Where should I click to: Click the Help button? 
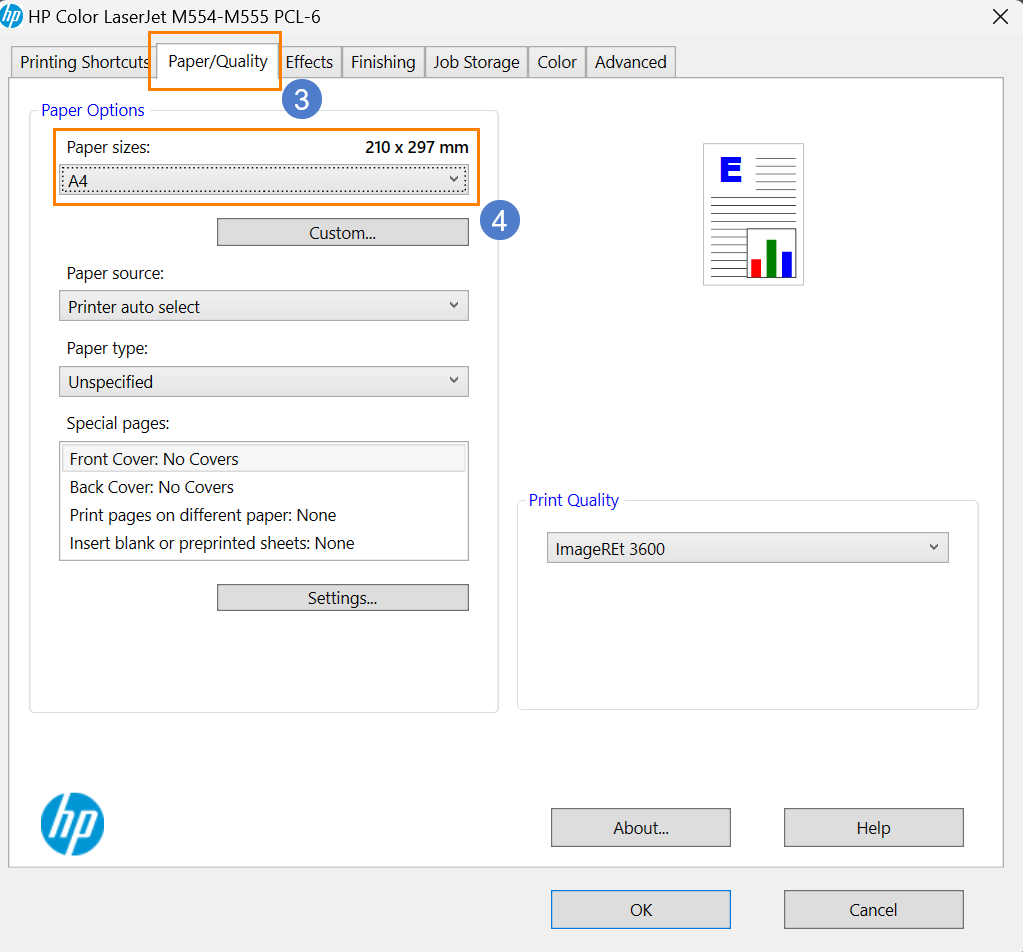tap(874, 827)
